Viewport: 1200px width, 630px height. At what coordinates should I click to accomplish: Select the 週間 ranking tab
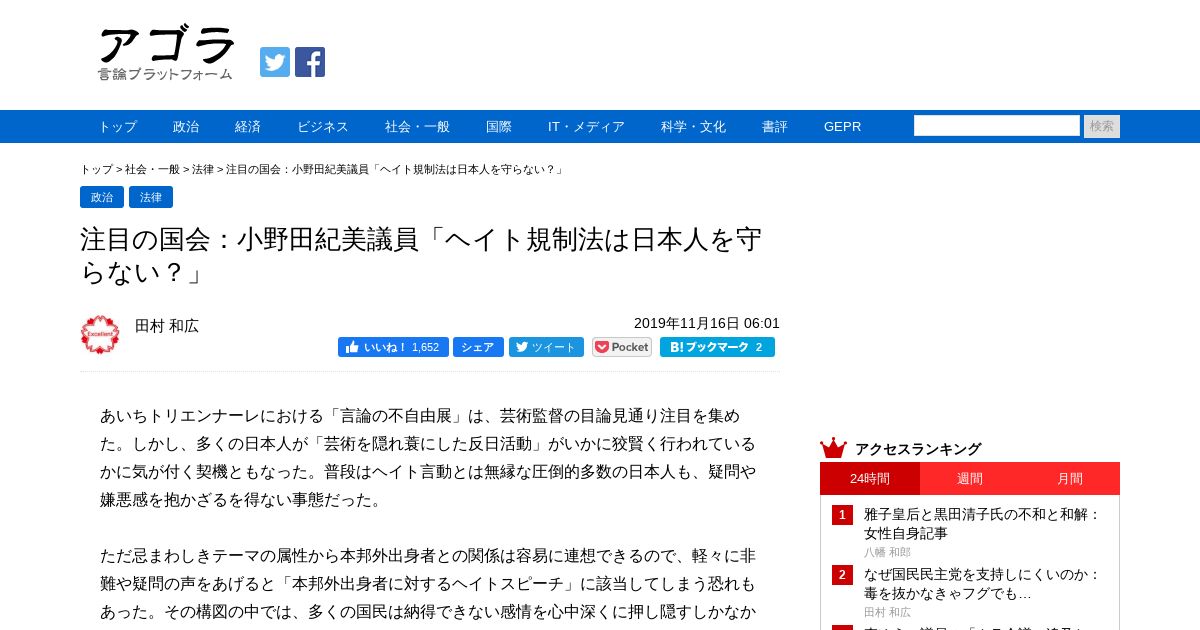pyautogui.click(x=970, y=478)
